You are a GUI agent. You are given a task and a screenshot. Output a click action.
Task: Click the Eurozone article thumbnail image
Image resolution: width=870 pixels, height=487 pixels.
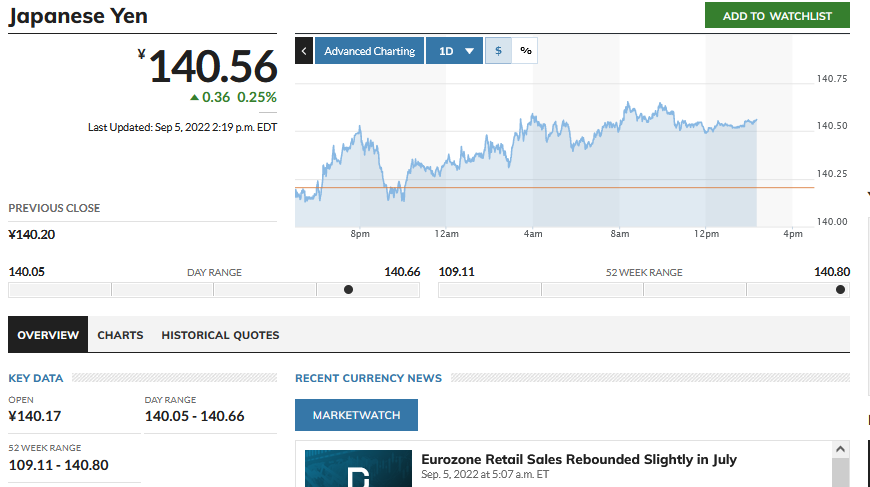tap(358, 469)
